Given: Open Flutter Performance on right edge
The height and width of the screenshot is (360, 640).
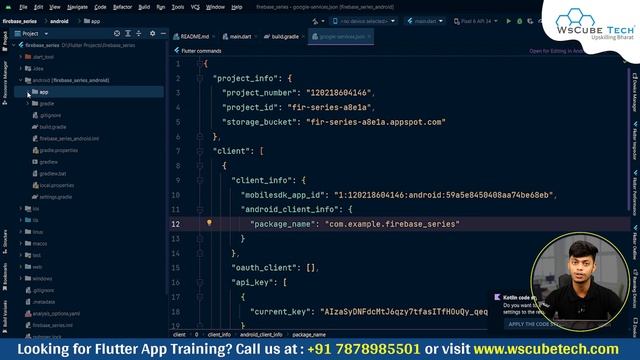Looking at the screenshot, I should pos(635,193).
